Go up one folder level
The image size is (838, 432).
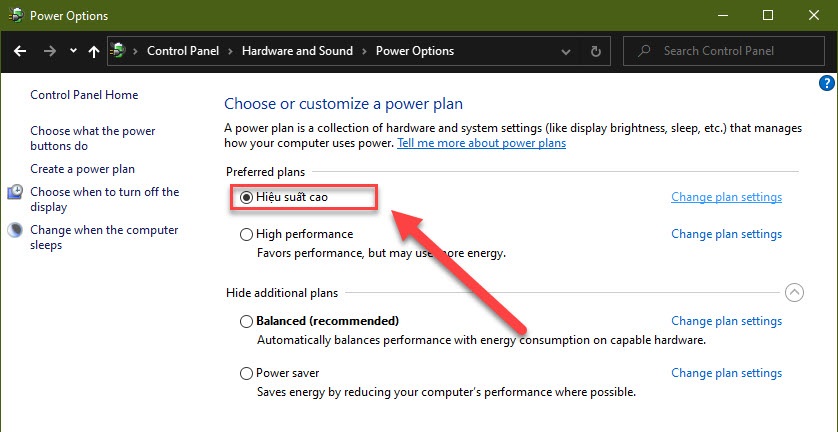pyautogui.click(x=94, y=51)
